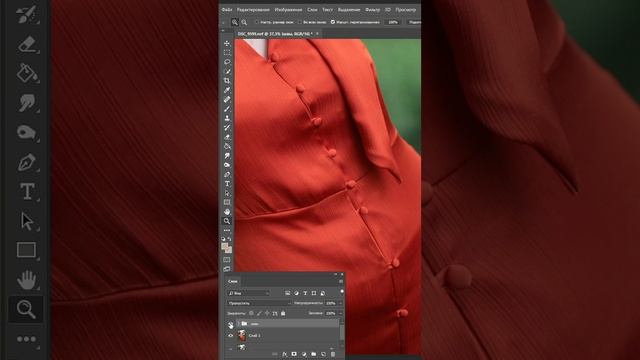Select the Слой 1 layer thumbnail
The height and width of the screenshot is (360, 640).
click(242, 336)
